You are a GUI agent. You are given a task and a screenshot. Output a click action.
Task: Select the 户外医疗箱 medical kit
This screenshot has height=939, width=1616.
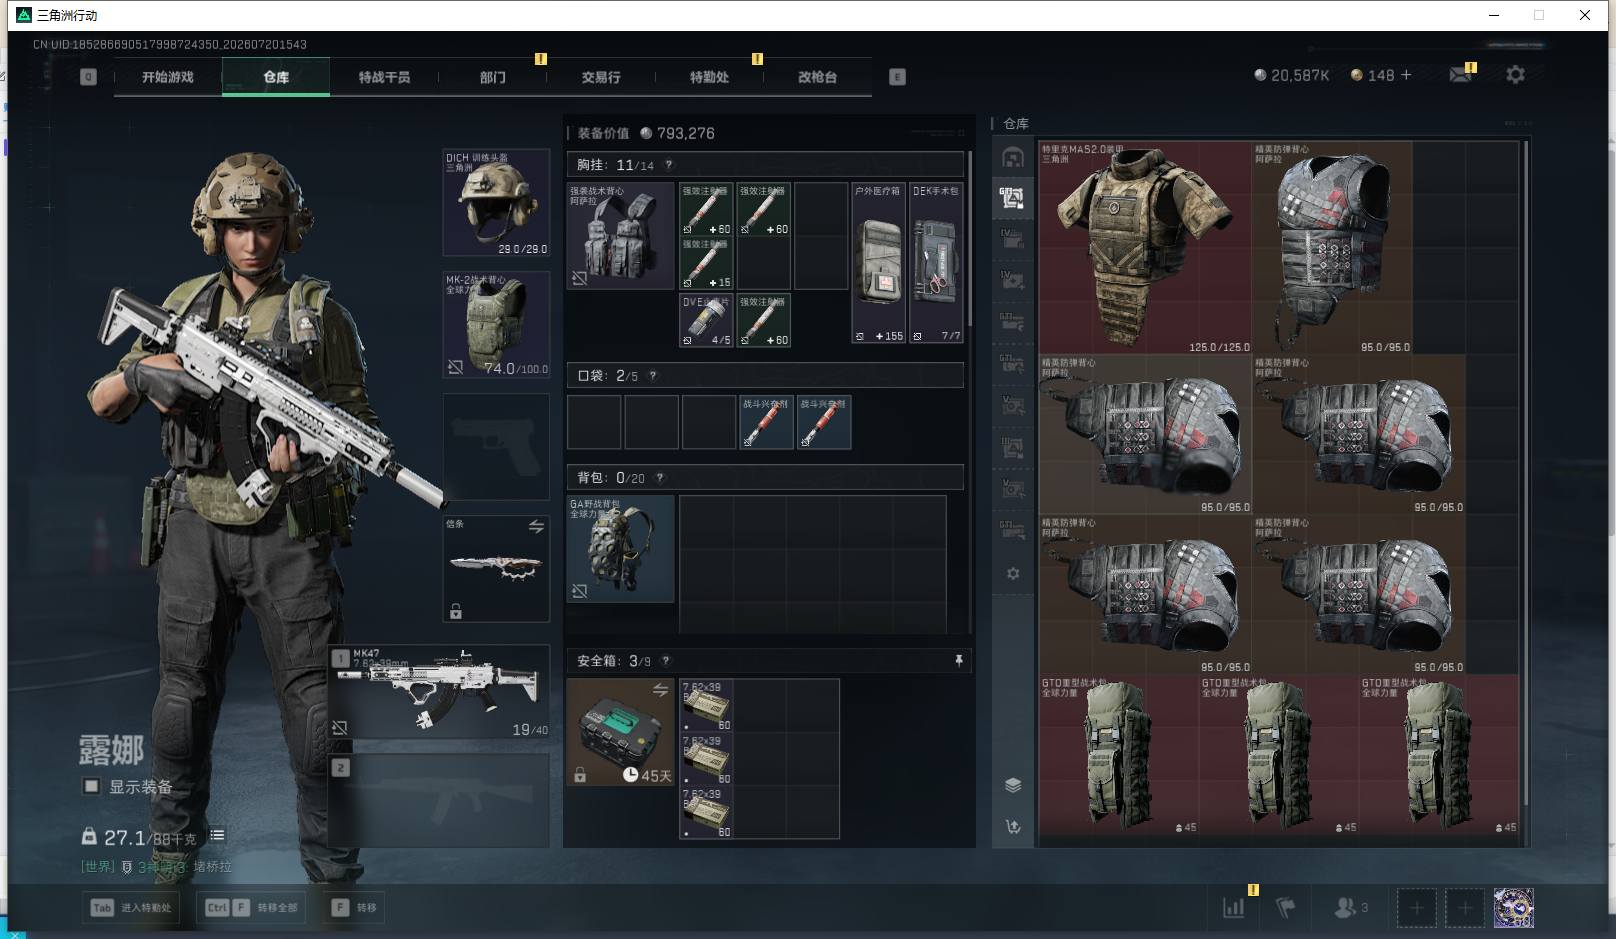[878, 263]
